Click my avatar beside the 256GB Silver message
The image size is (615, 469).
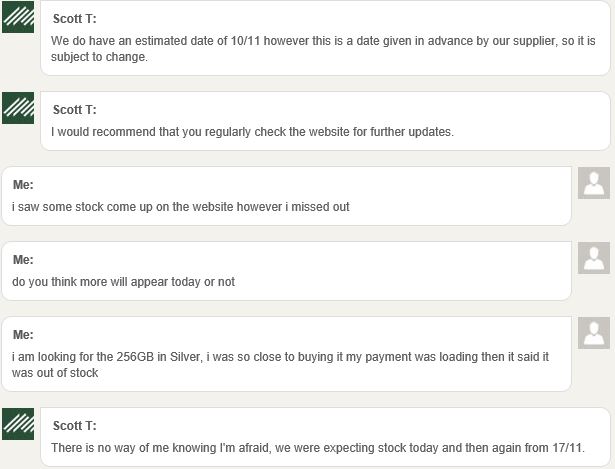[x=594, y=333]
